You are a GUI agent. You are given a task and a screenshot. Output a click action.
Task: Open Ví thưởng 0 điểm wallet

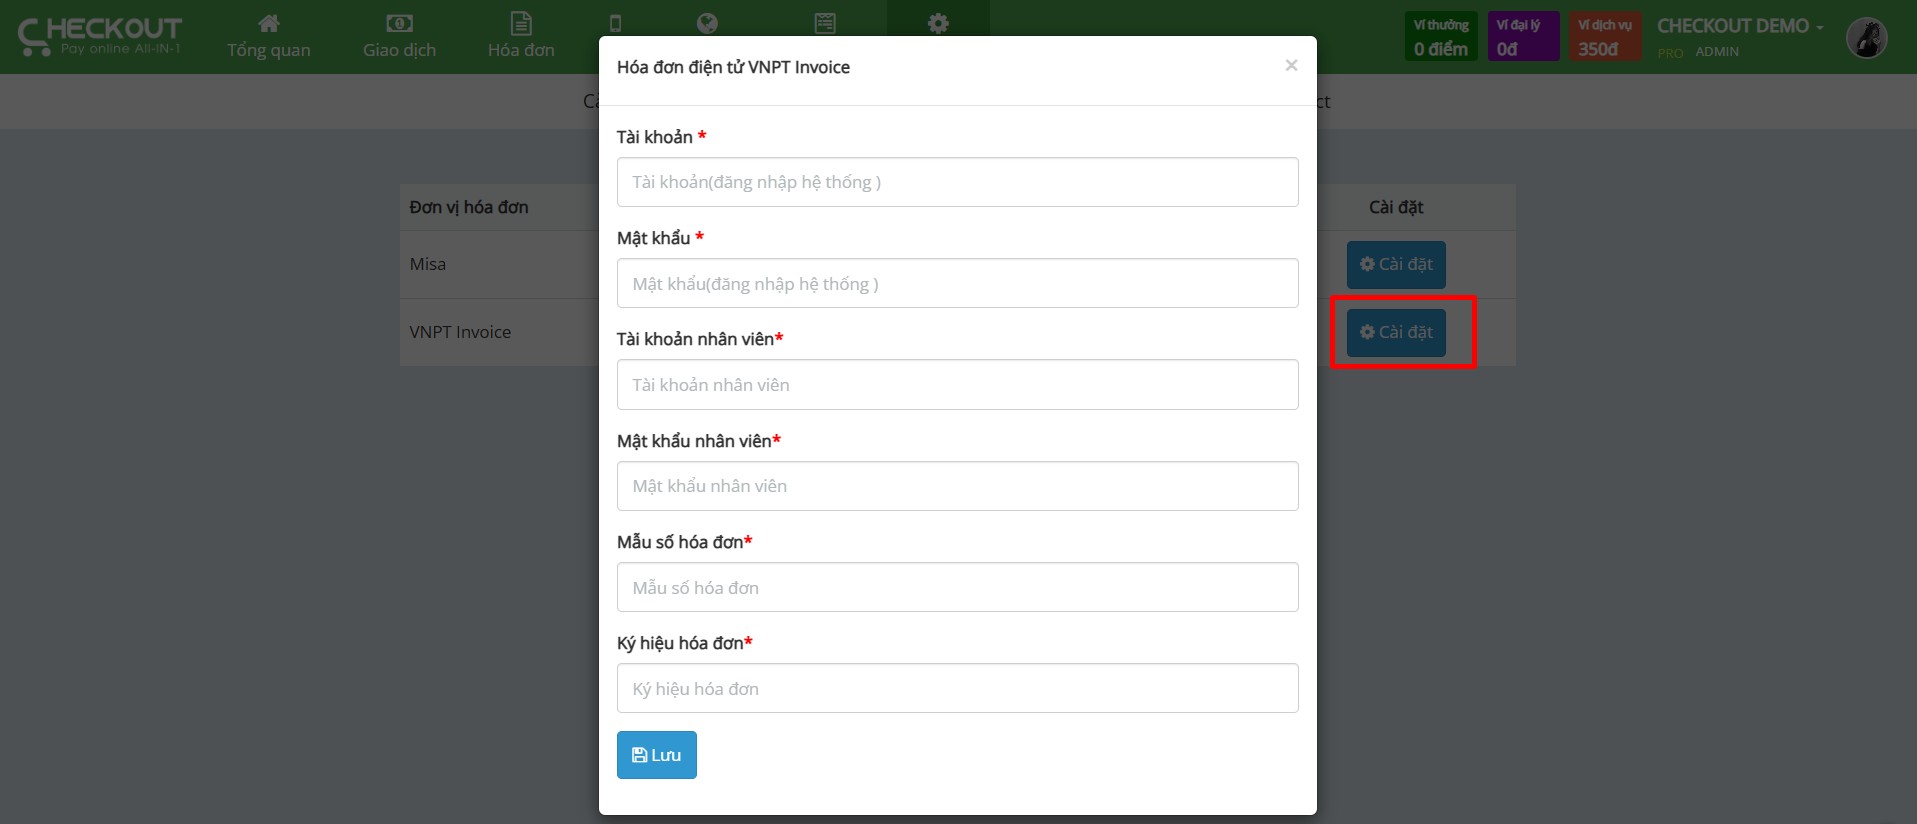pos(1441,37)
